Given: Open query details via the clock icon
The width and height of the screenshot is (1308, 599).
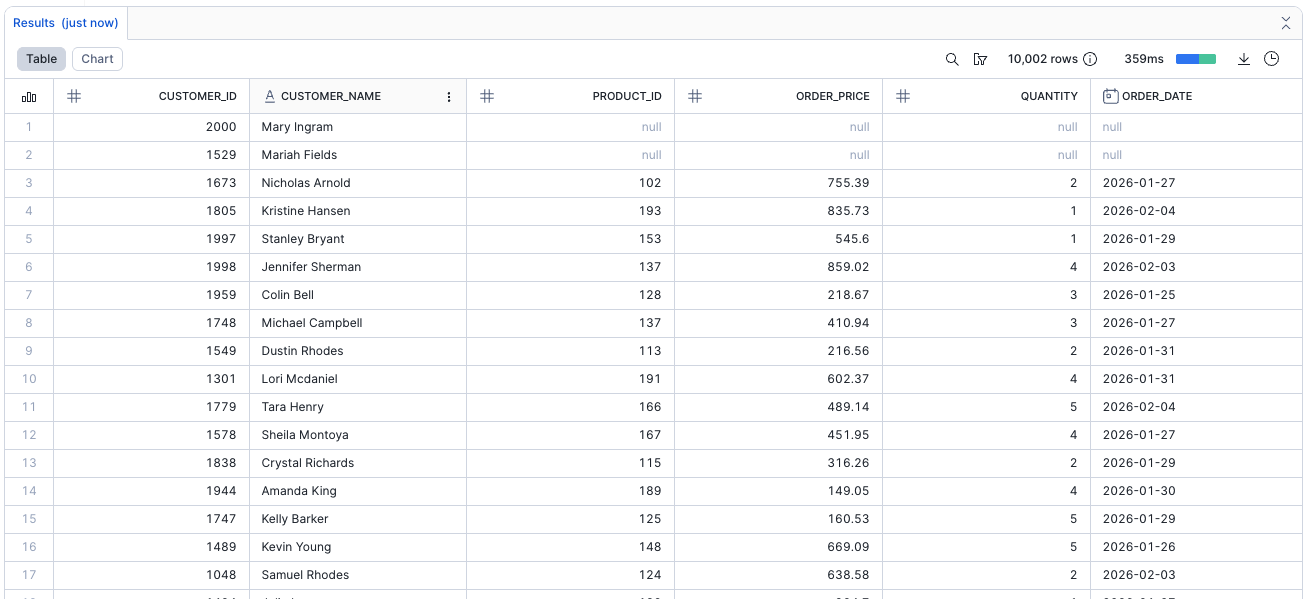Looking at the screenshot, I should click(x=1272, y=59).
